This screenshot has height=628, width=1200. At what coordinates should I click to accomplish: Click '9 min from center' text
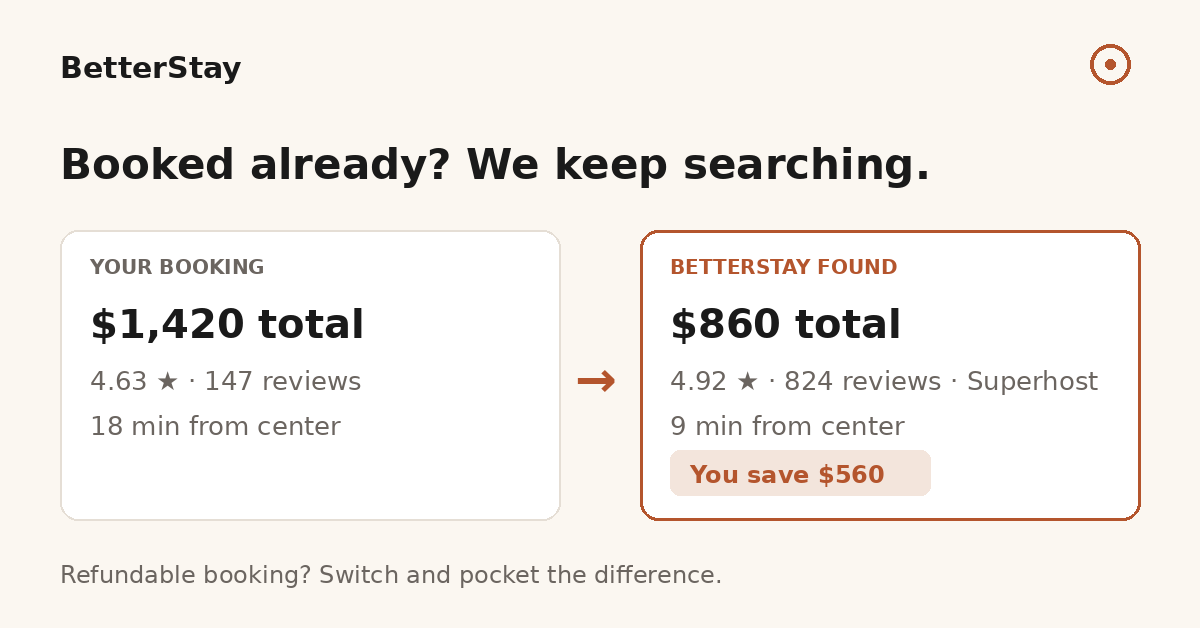(787, 427)
